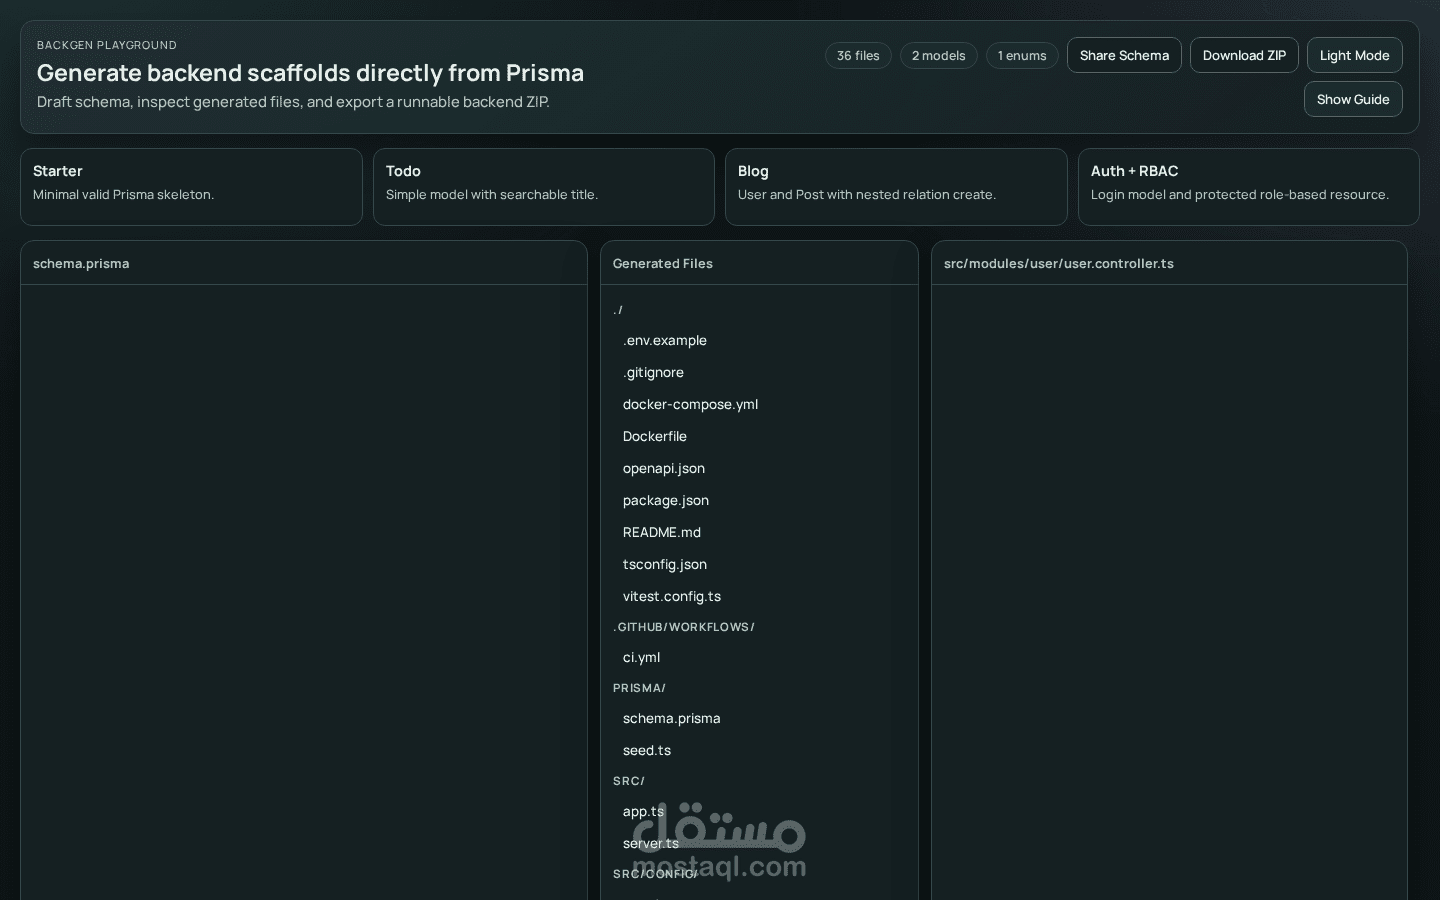Collapse the ./ root folder
Screen dimensions: 1440x900
pos(618,310)
